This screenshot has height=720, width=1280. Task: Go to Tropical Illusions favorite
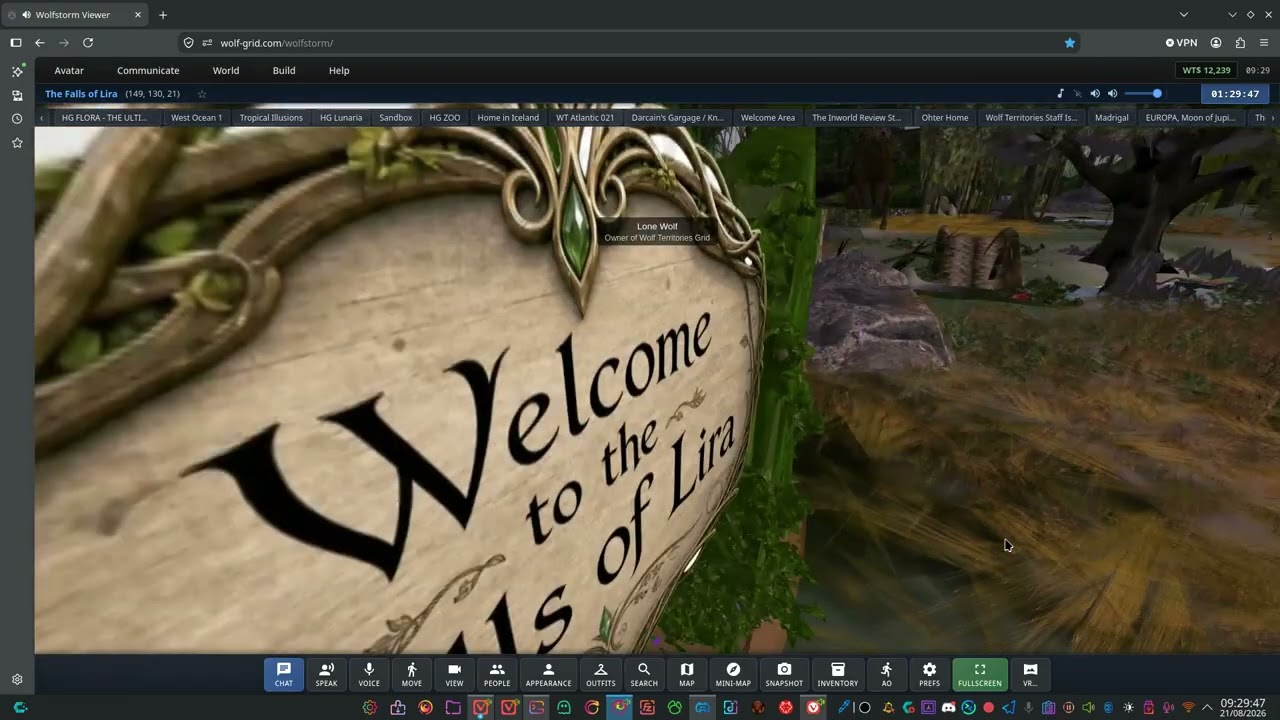271,117
